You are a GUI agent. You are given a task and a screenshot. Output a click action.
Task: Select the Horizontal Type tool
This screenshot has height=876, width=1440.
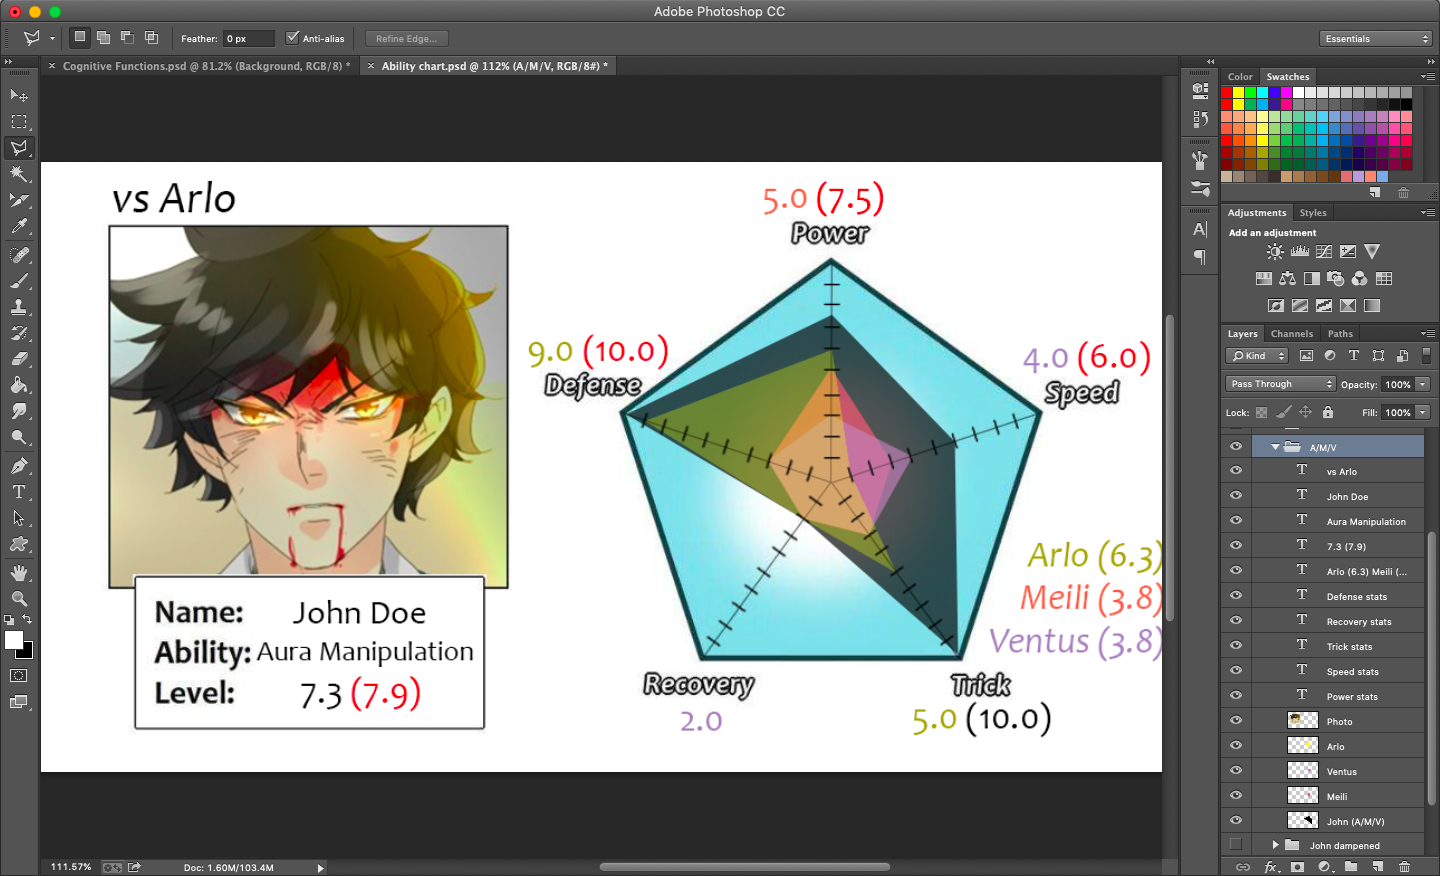pos(19,492)
